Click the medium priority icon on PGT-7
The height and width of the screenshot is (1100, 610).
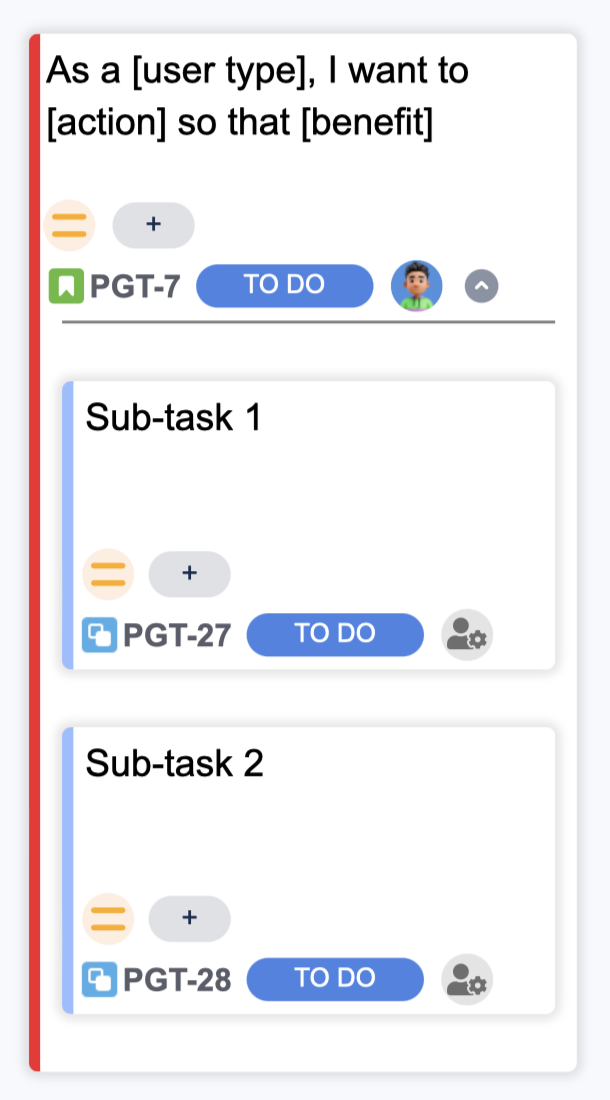pos(69,225)
